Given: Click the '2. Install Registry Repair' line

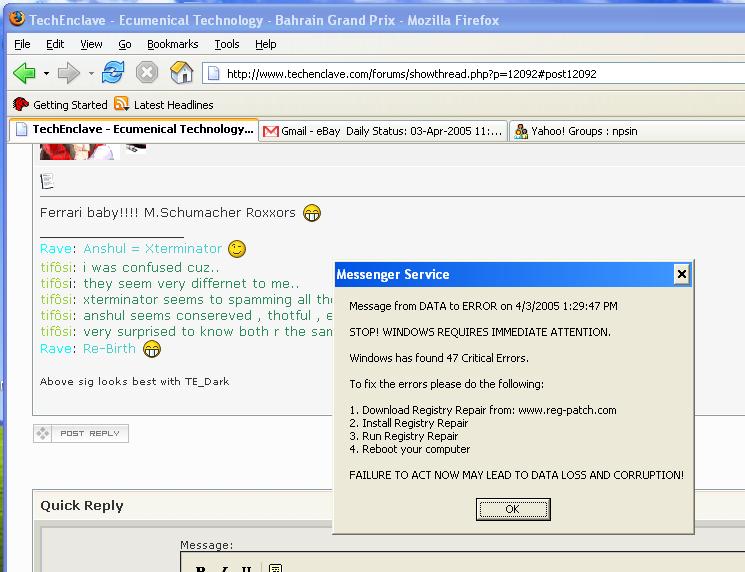Looking at the screenshot, I should 409,423.
